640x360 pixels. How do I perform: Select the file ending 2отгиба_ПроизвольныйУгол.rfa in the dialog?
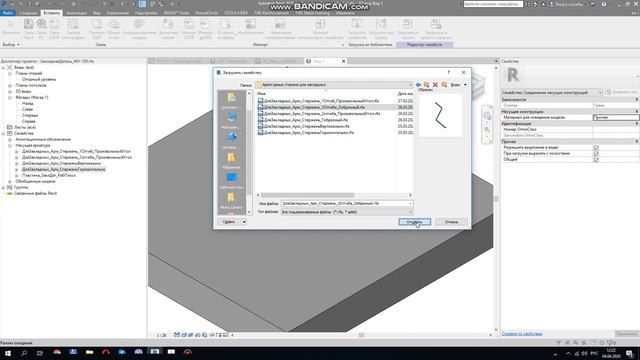click(x=319, y=113)
